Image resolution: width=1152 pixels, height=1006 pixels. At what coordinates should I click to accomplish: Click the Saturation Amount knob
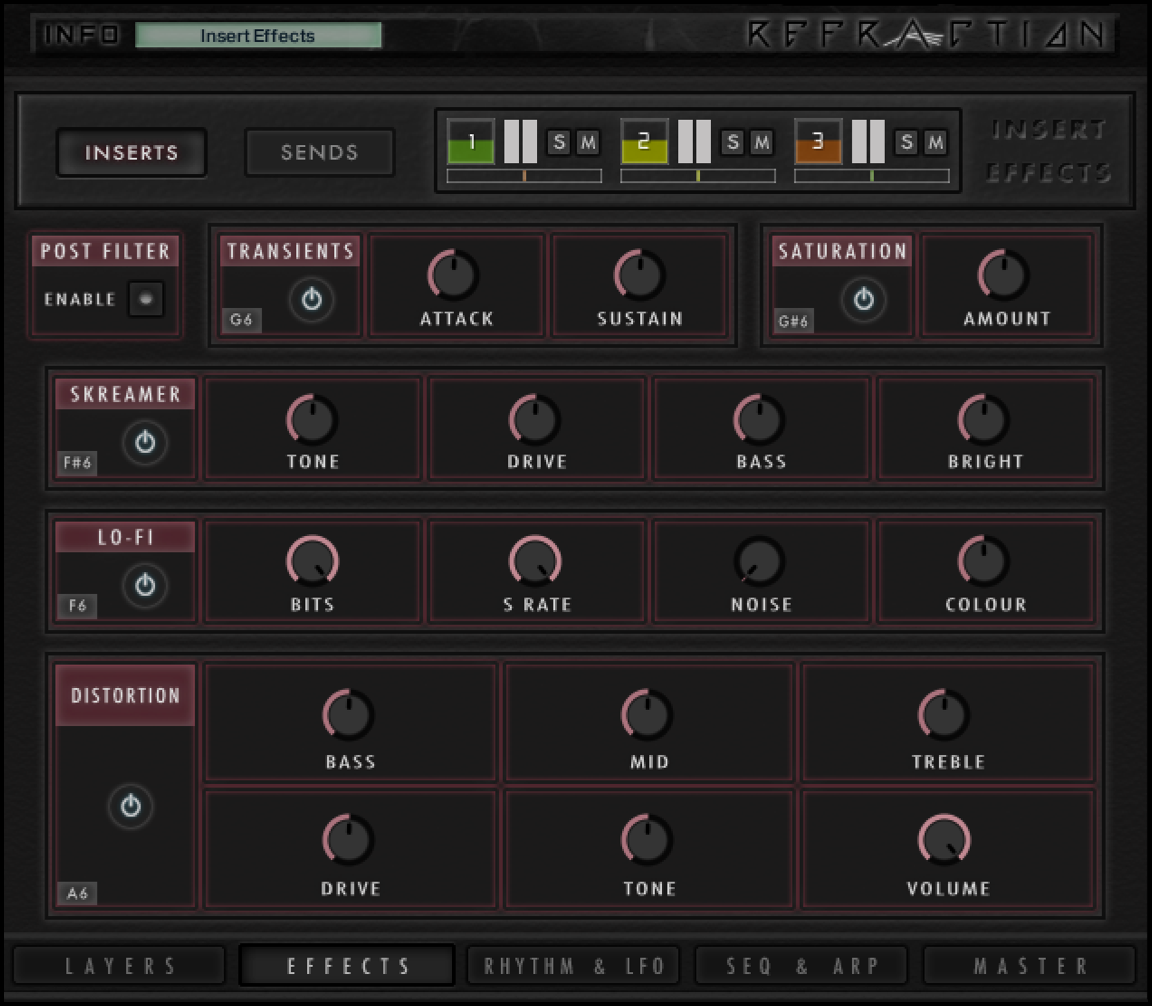(1004, 275)
